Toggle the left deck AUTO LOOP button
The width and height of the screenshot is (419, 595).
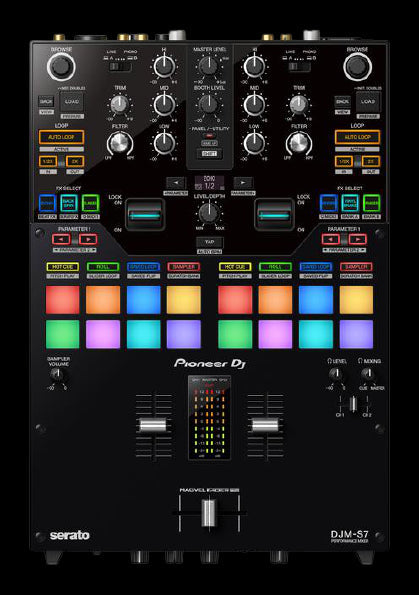tap(61, 137)
